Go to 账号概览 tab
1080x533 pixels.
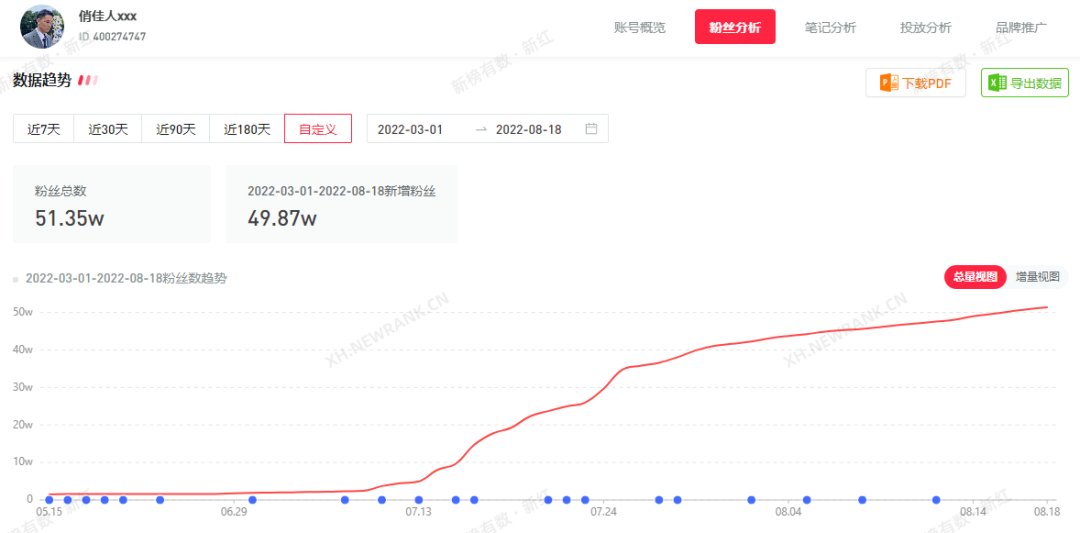(639, 28)
